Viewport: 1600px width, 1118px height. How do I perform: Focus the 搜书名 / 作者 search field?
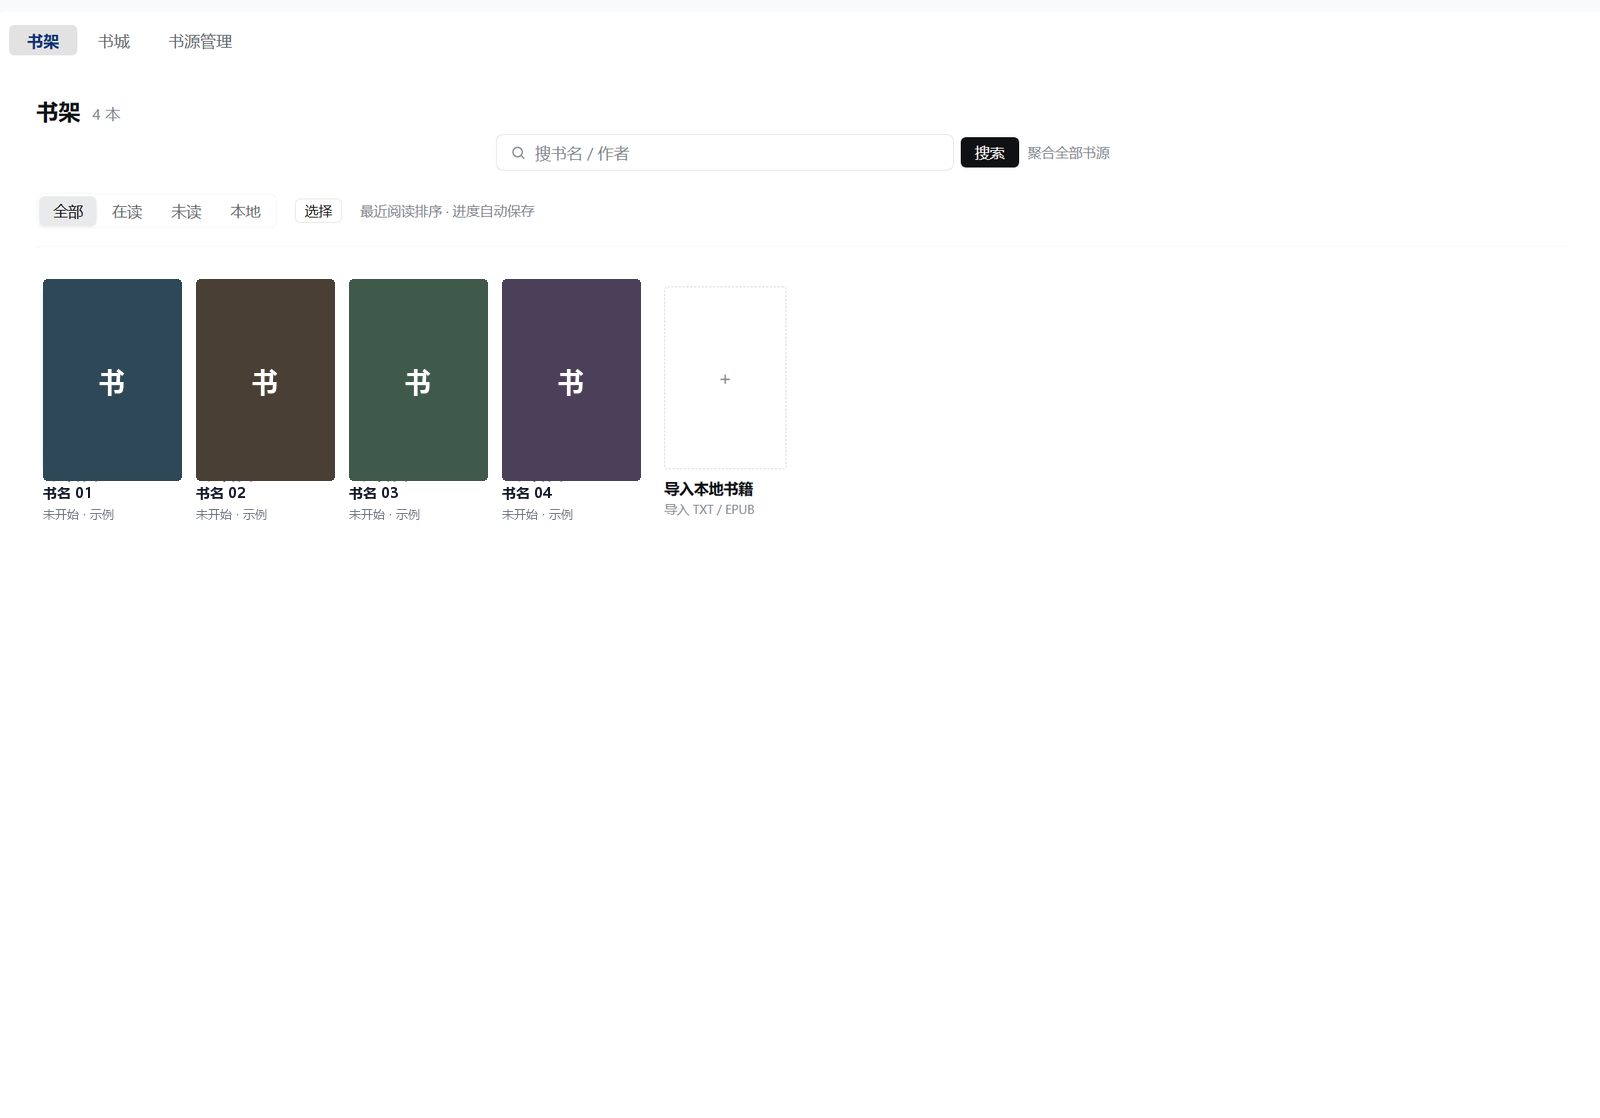pyautogui.click(x=725, y=152)
